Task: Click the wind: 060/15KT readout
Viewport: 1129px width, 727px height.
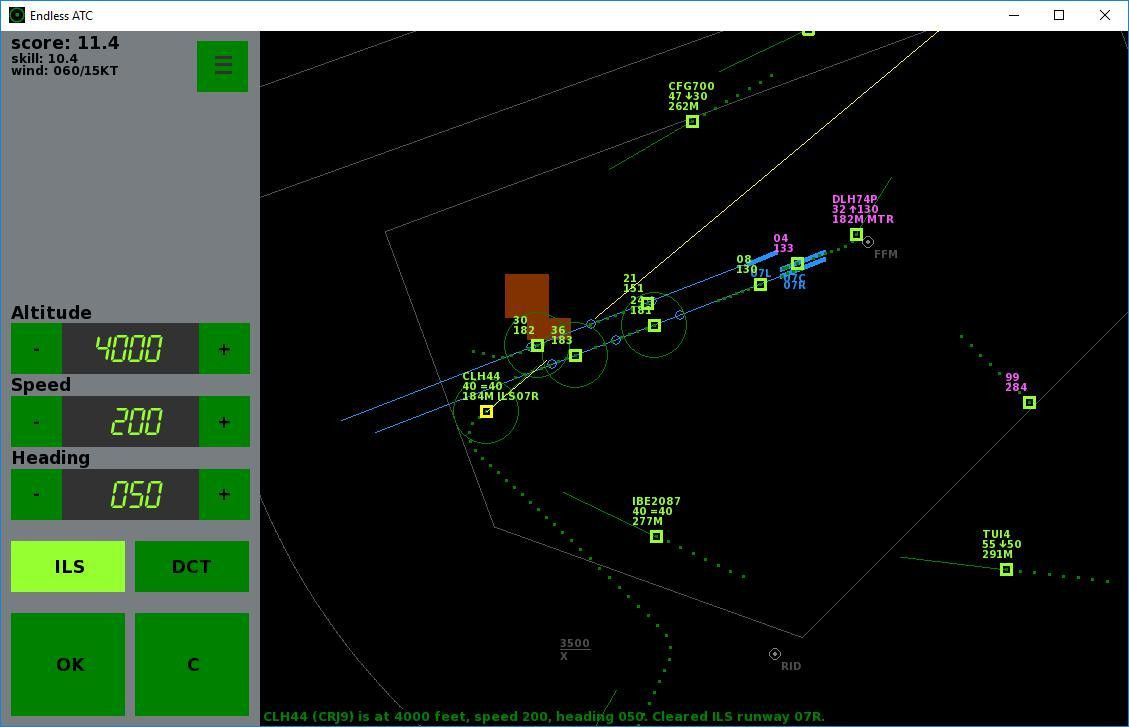Action: 64,71
